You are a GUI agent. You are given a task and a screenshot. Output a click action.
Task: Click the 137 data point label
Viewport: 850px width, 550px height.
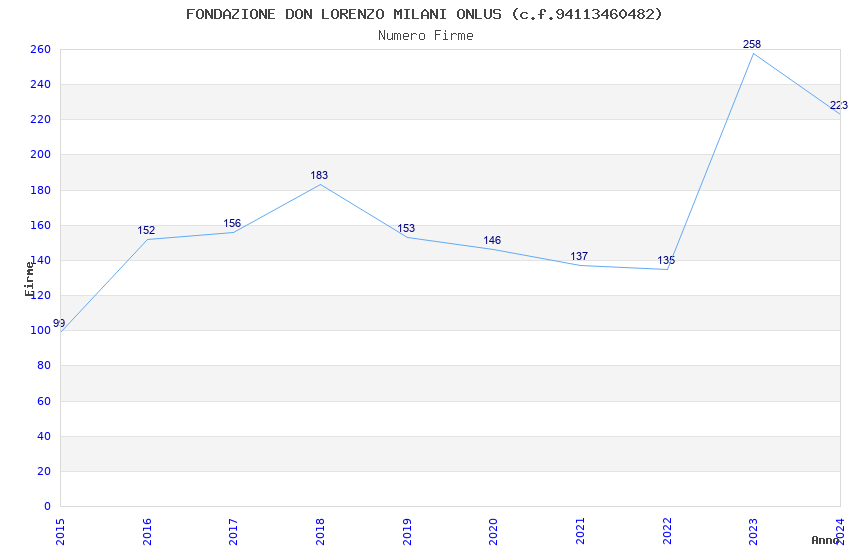(x=579, y=256)
